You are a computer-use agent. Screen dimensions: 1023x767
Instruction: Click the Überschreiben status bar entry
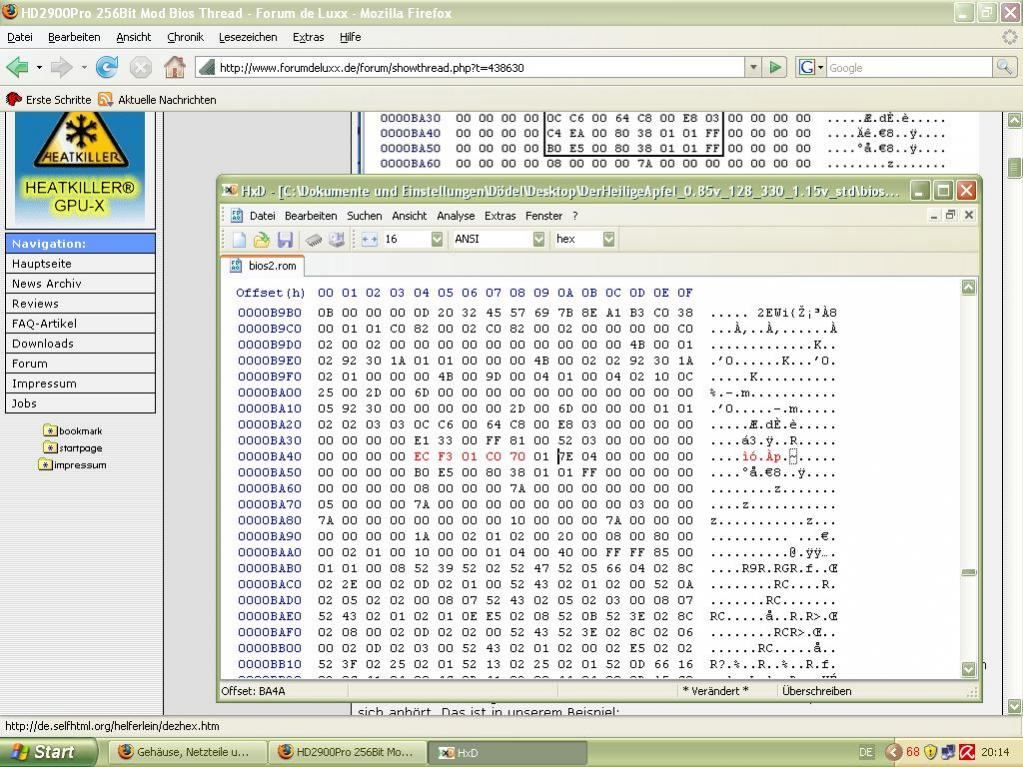pyautogui.click(x=816, y=691)
